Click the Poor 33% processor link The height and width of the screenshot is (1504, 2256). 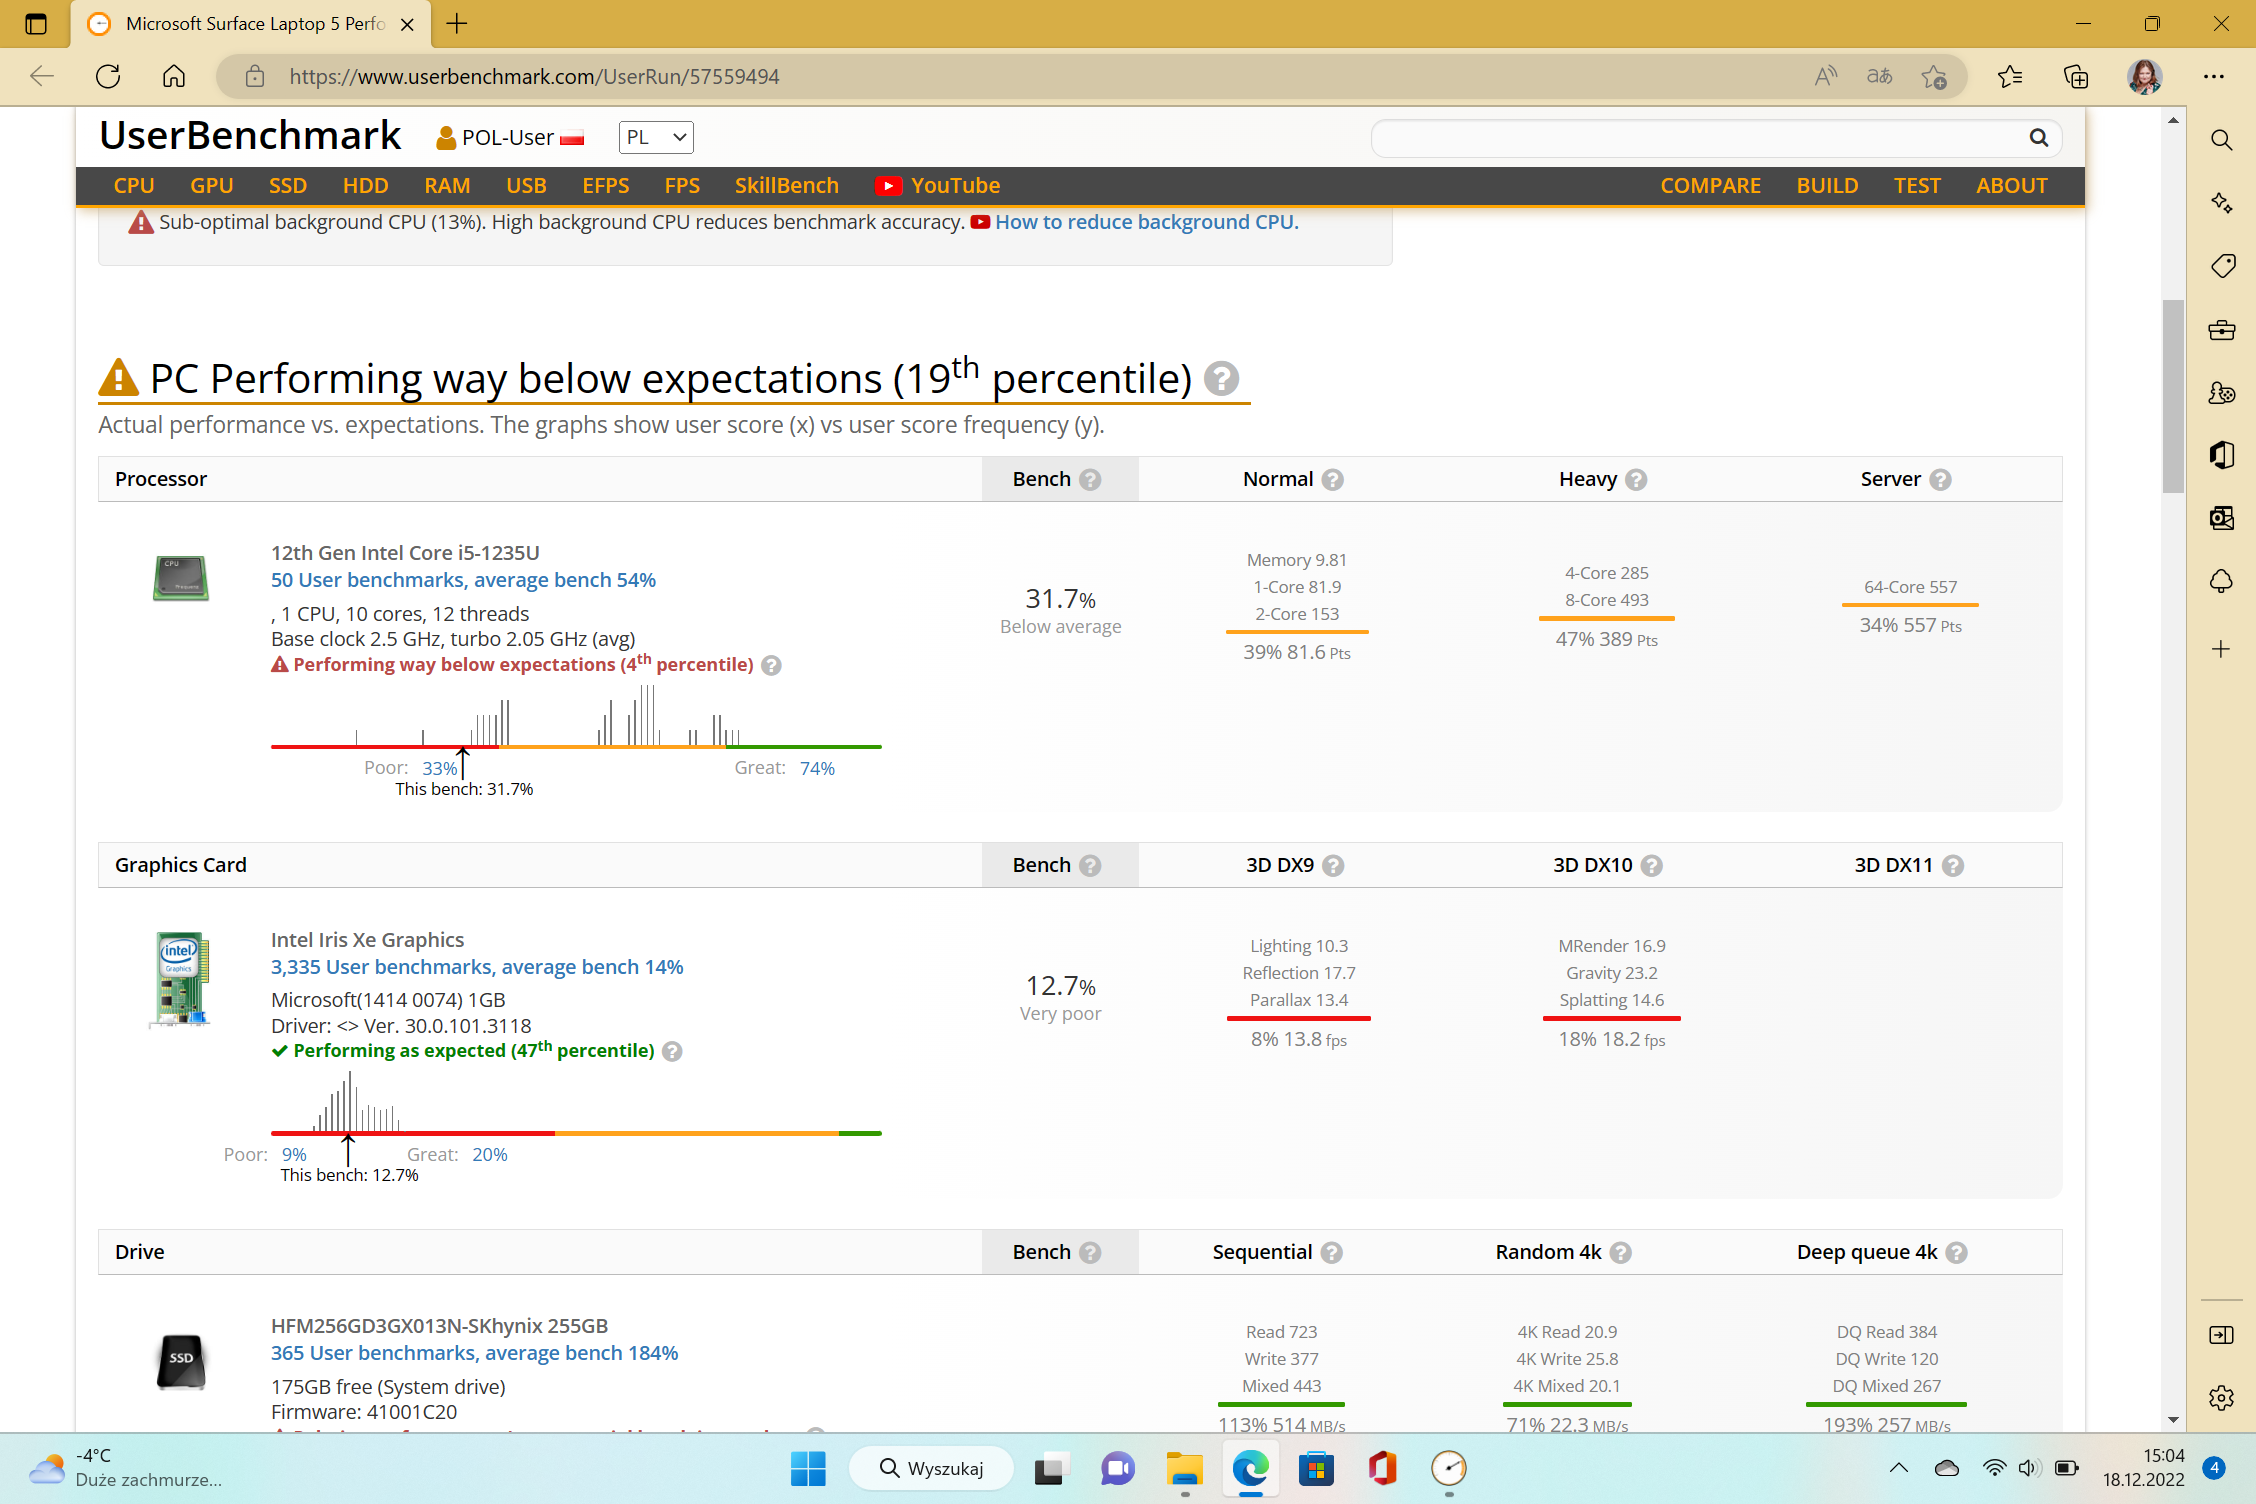[439, 768]
